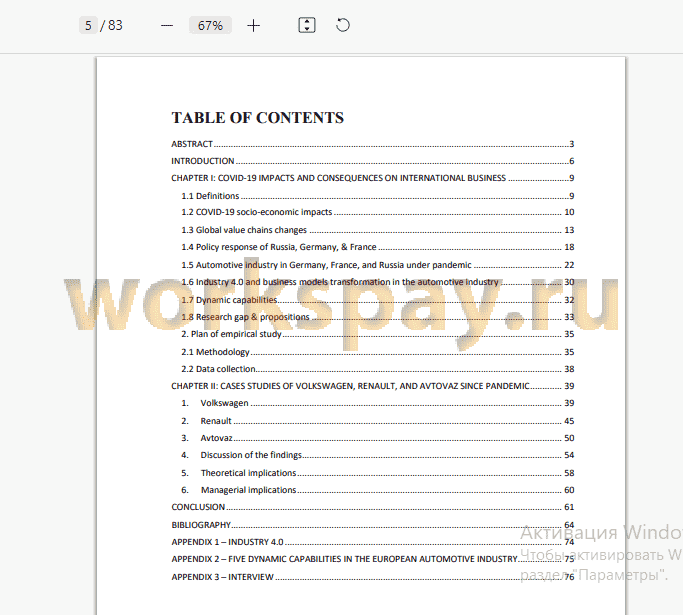
Task: Open Managerial implications entry
Action: tap(378, 490)
